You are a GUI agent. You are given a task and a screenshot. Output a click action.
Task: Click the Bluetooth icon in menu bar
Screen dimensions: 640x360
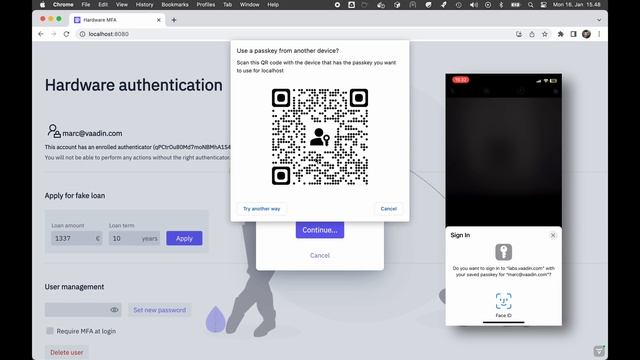pyautogui.click(x=501, y=5)
